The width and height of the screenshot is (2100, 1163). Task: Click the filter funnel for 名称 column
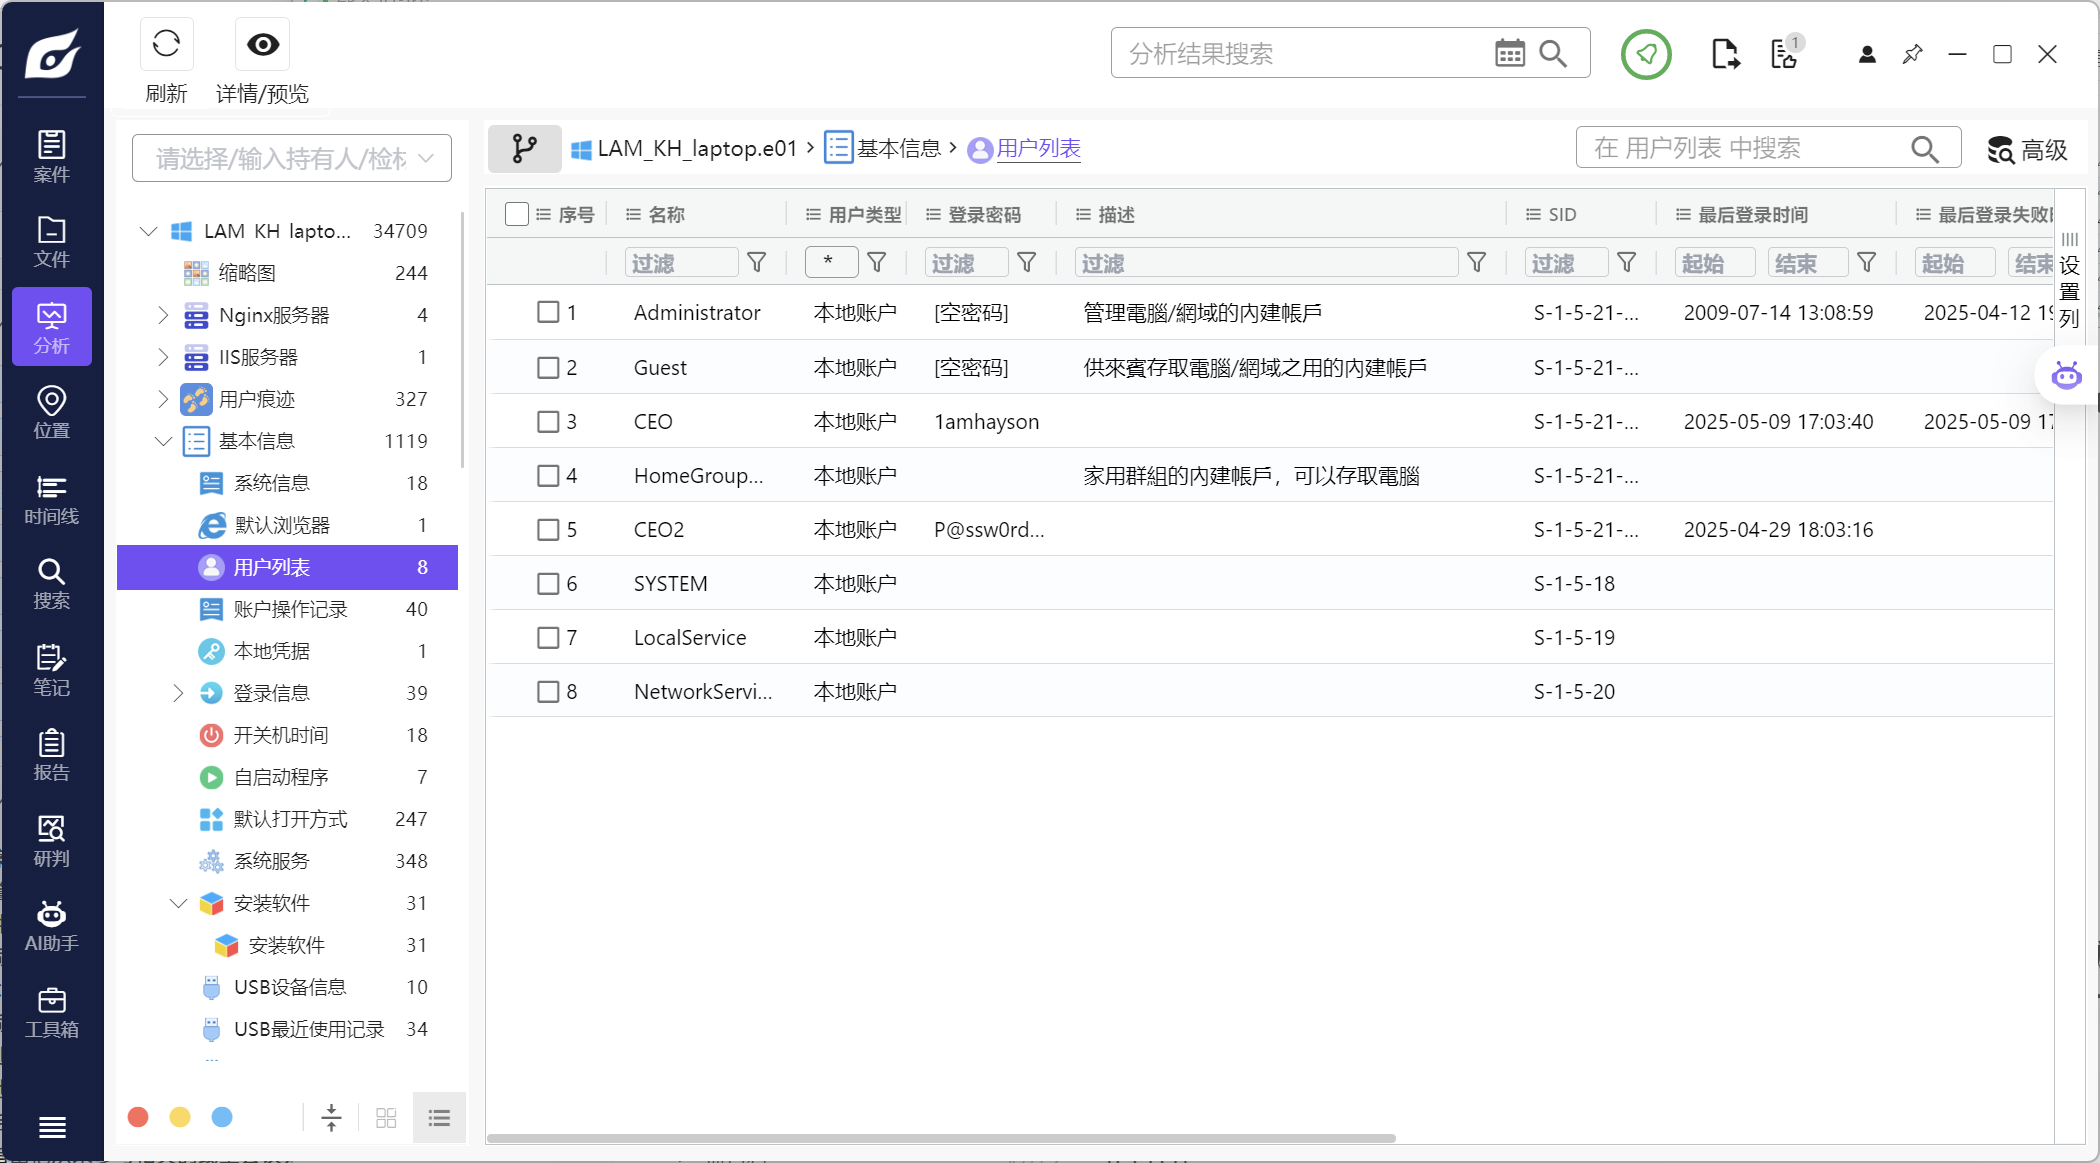757,263
